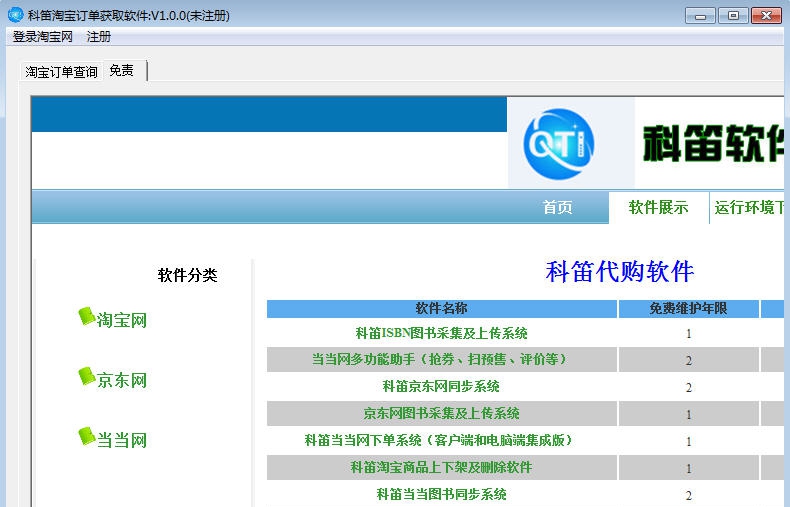790x507 pixels.
Task: Open 当当网多功能助手 link
Action: coord(441,359)
